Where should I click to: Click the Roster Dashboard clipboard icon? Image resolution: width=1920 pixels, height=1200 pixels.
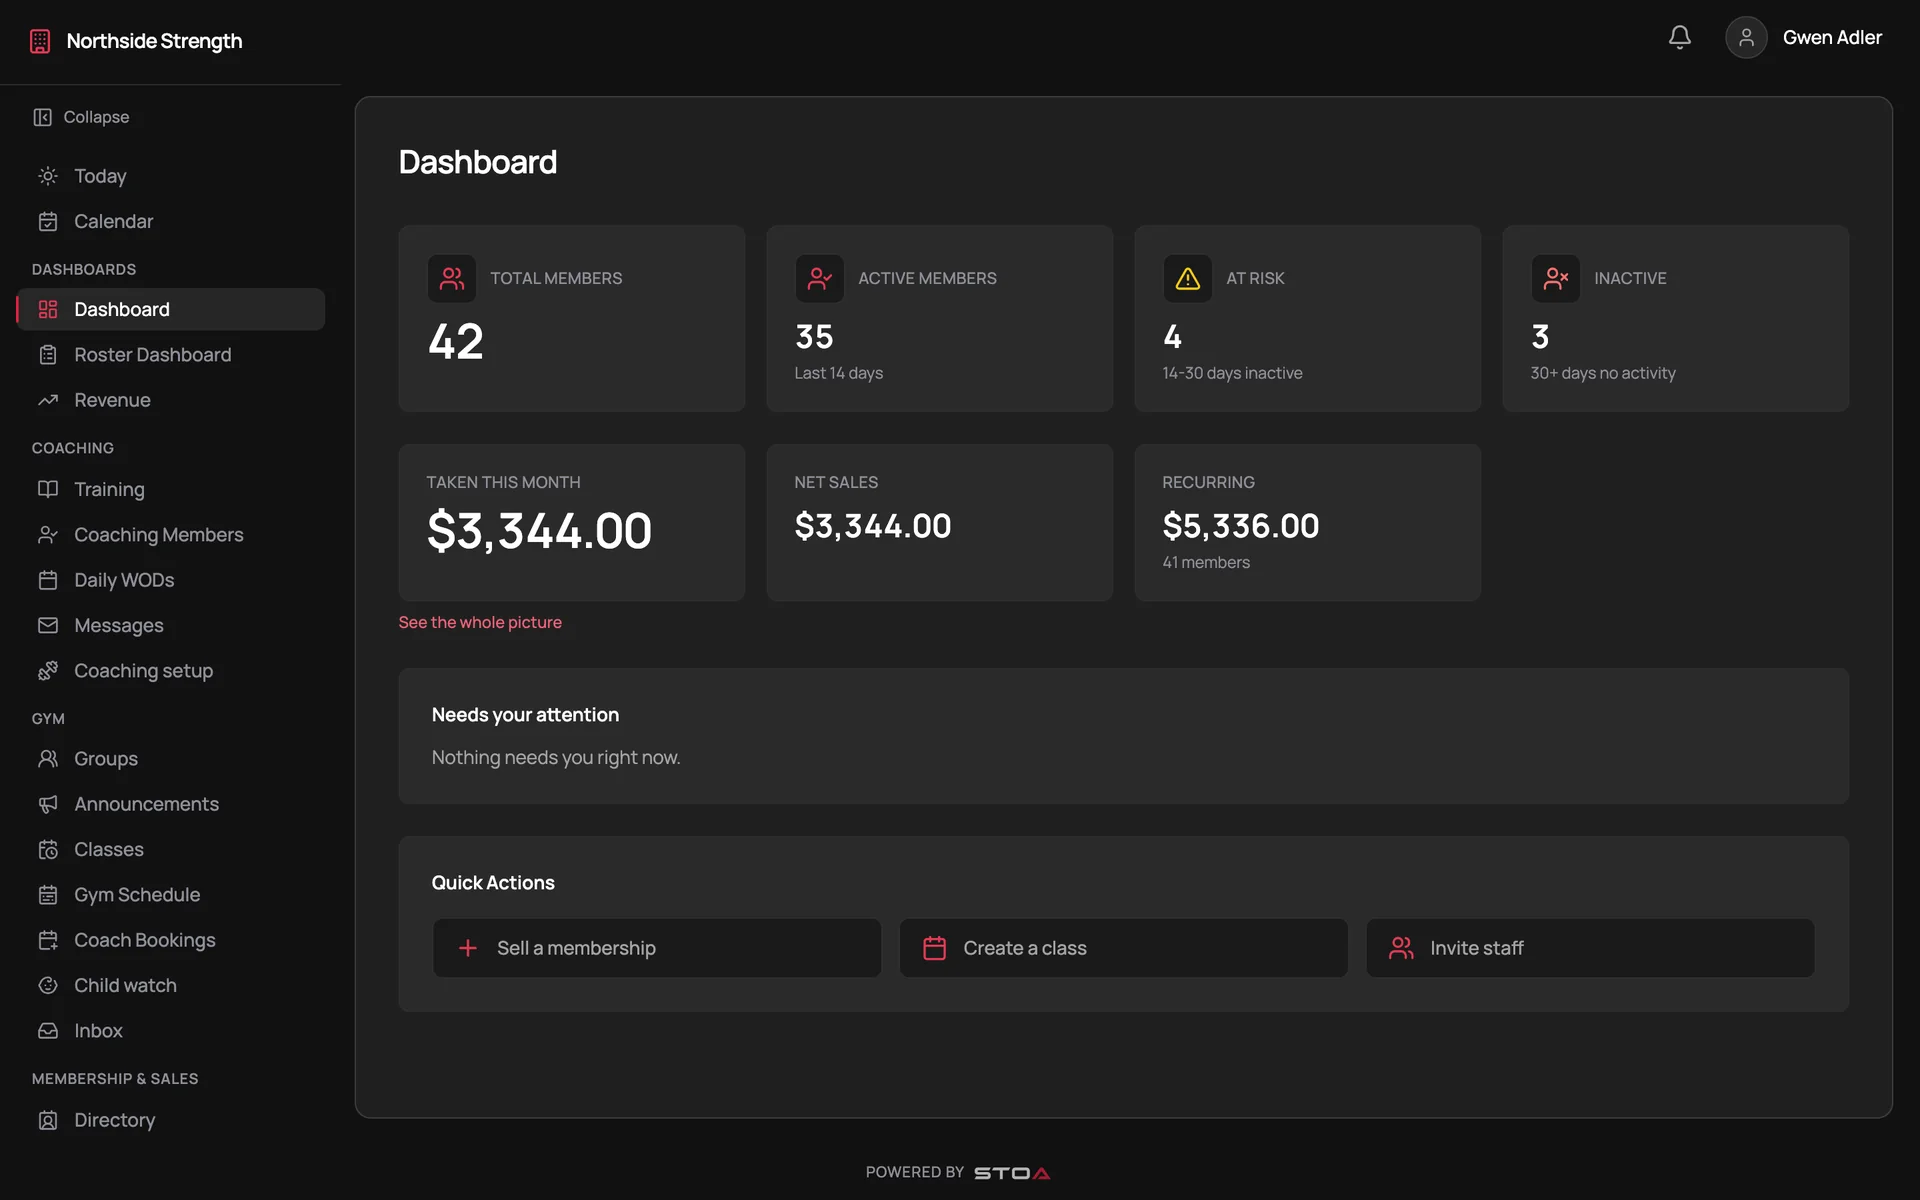pos(48,354)
